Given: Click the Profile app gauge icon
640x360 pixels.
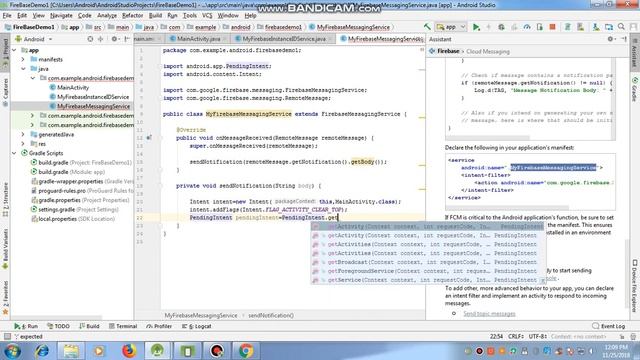Looking at the screenshot, I should (527, 27).
